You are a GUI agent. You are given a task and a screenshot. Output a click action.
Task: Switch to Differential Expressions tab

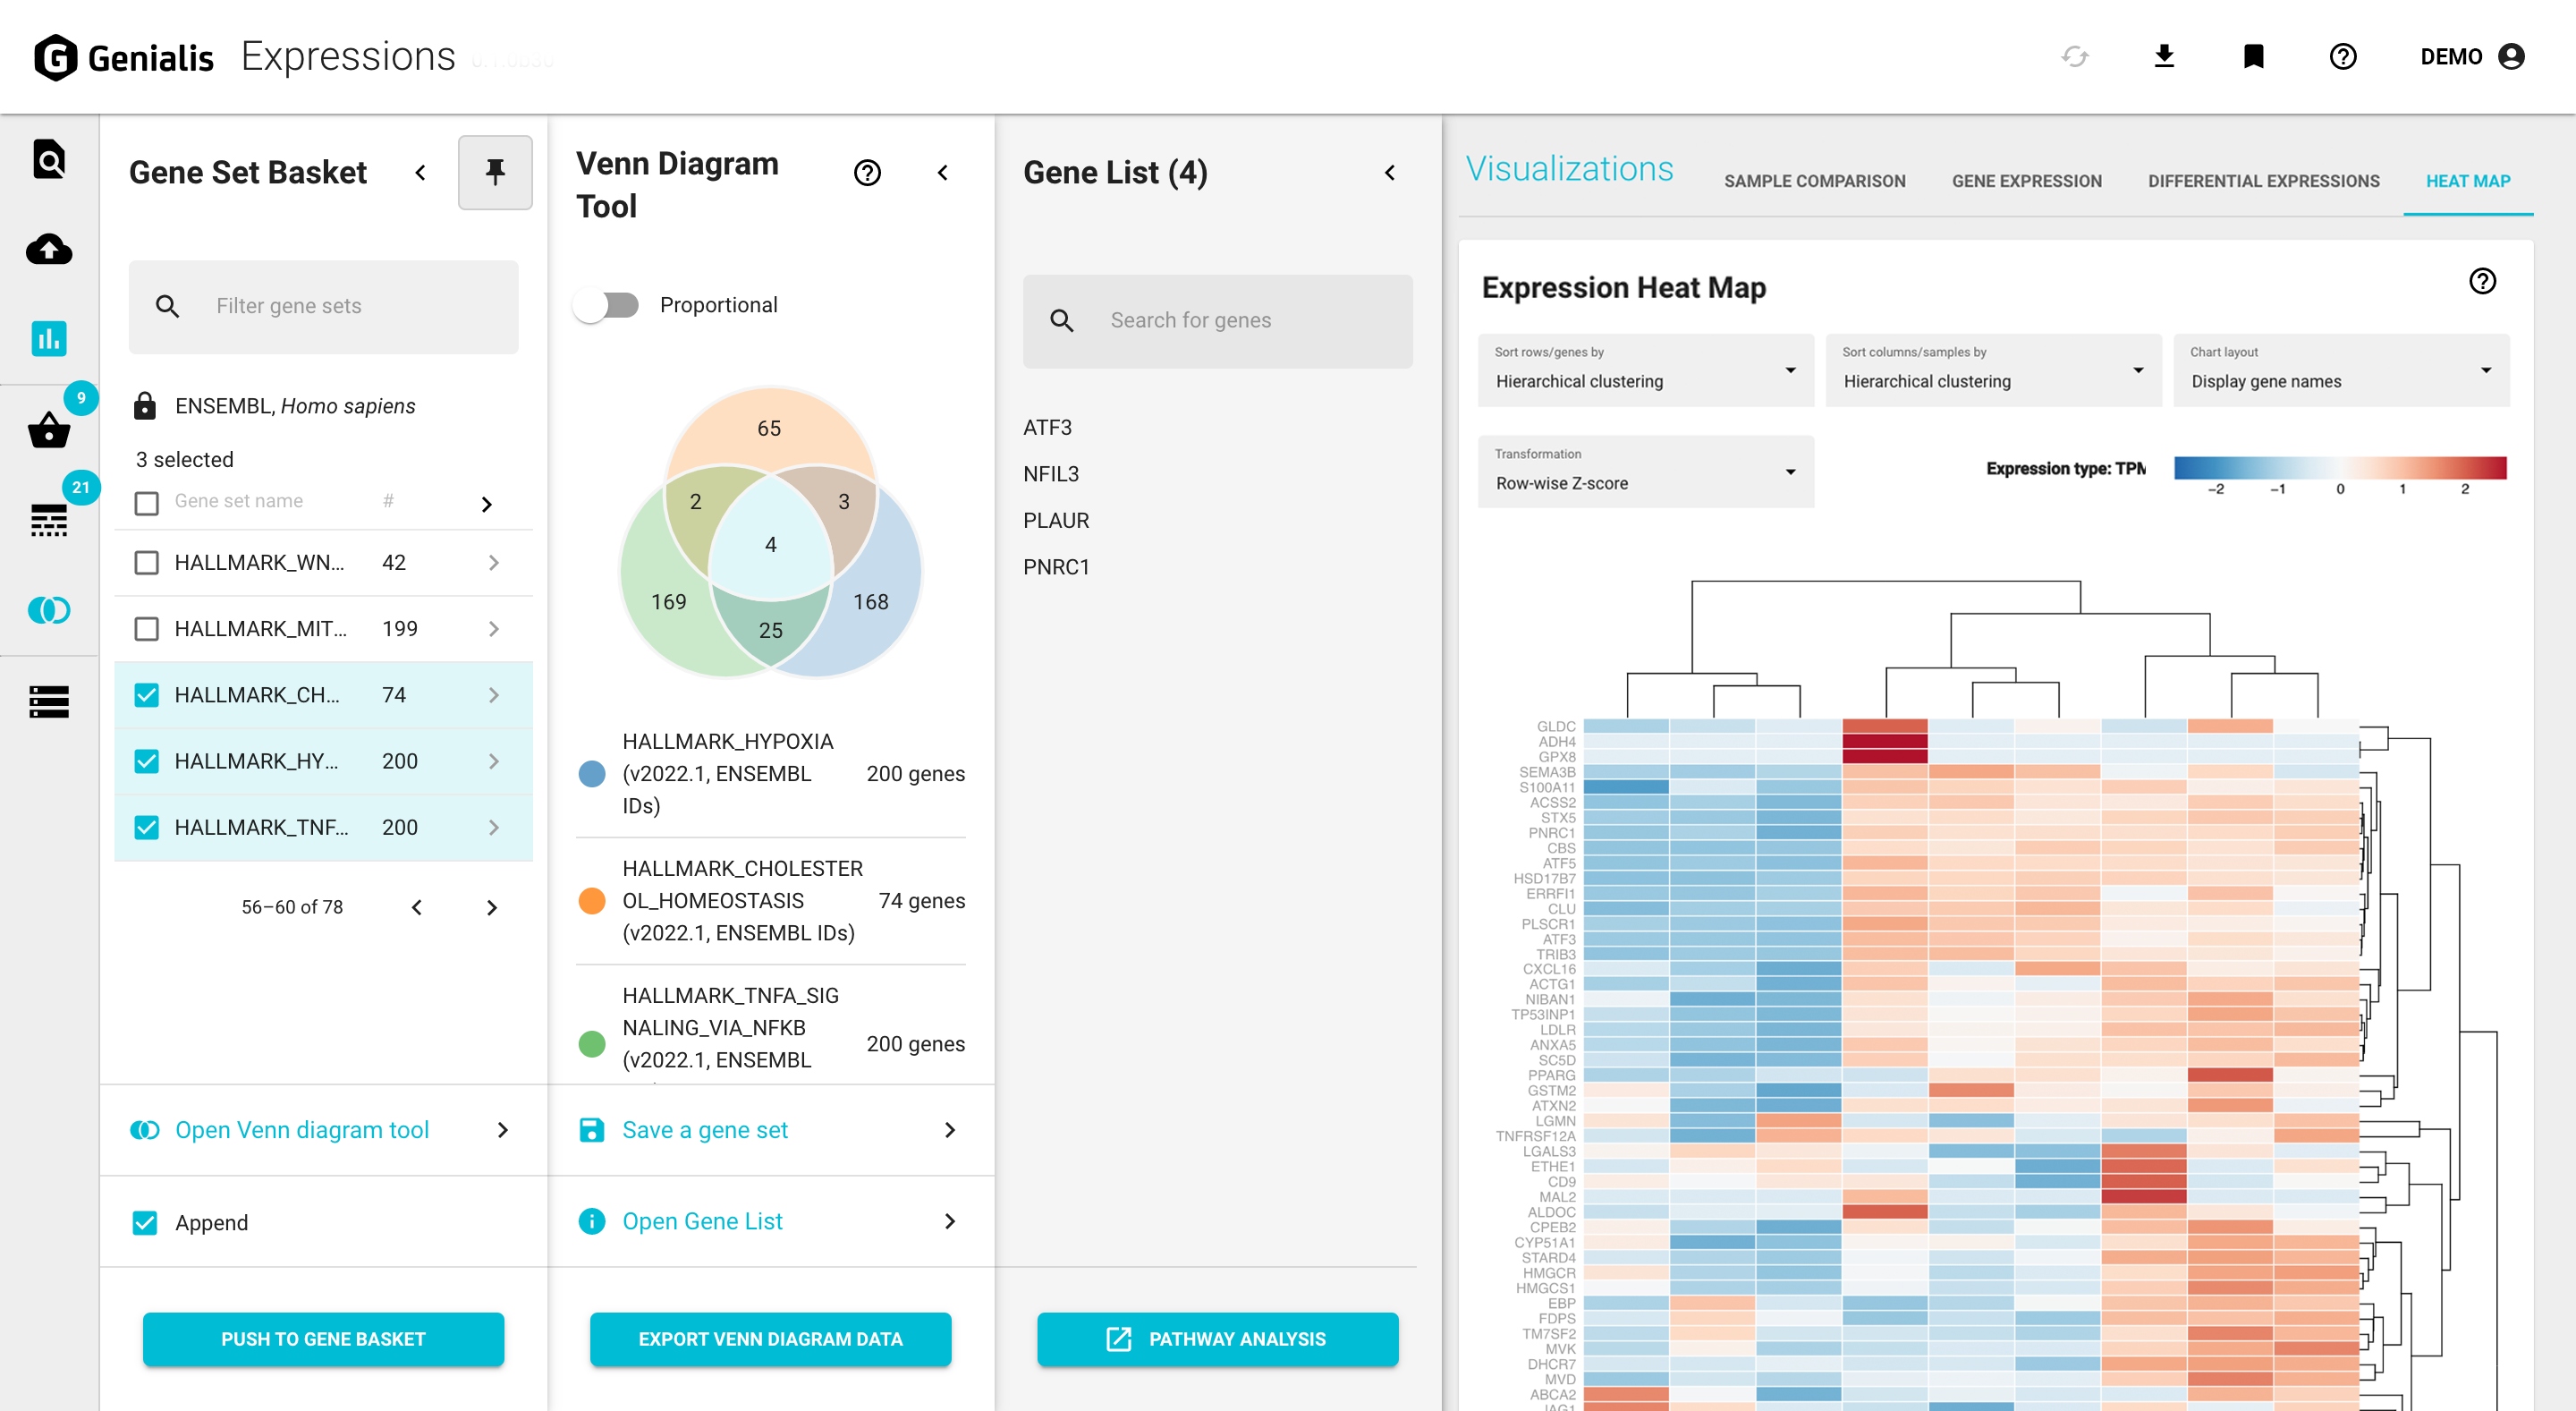(2263, 181)
